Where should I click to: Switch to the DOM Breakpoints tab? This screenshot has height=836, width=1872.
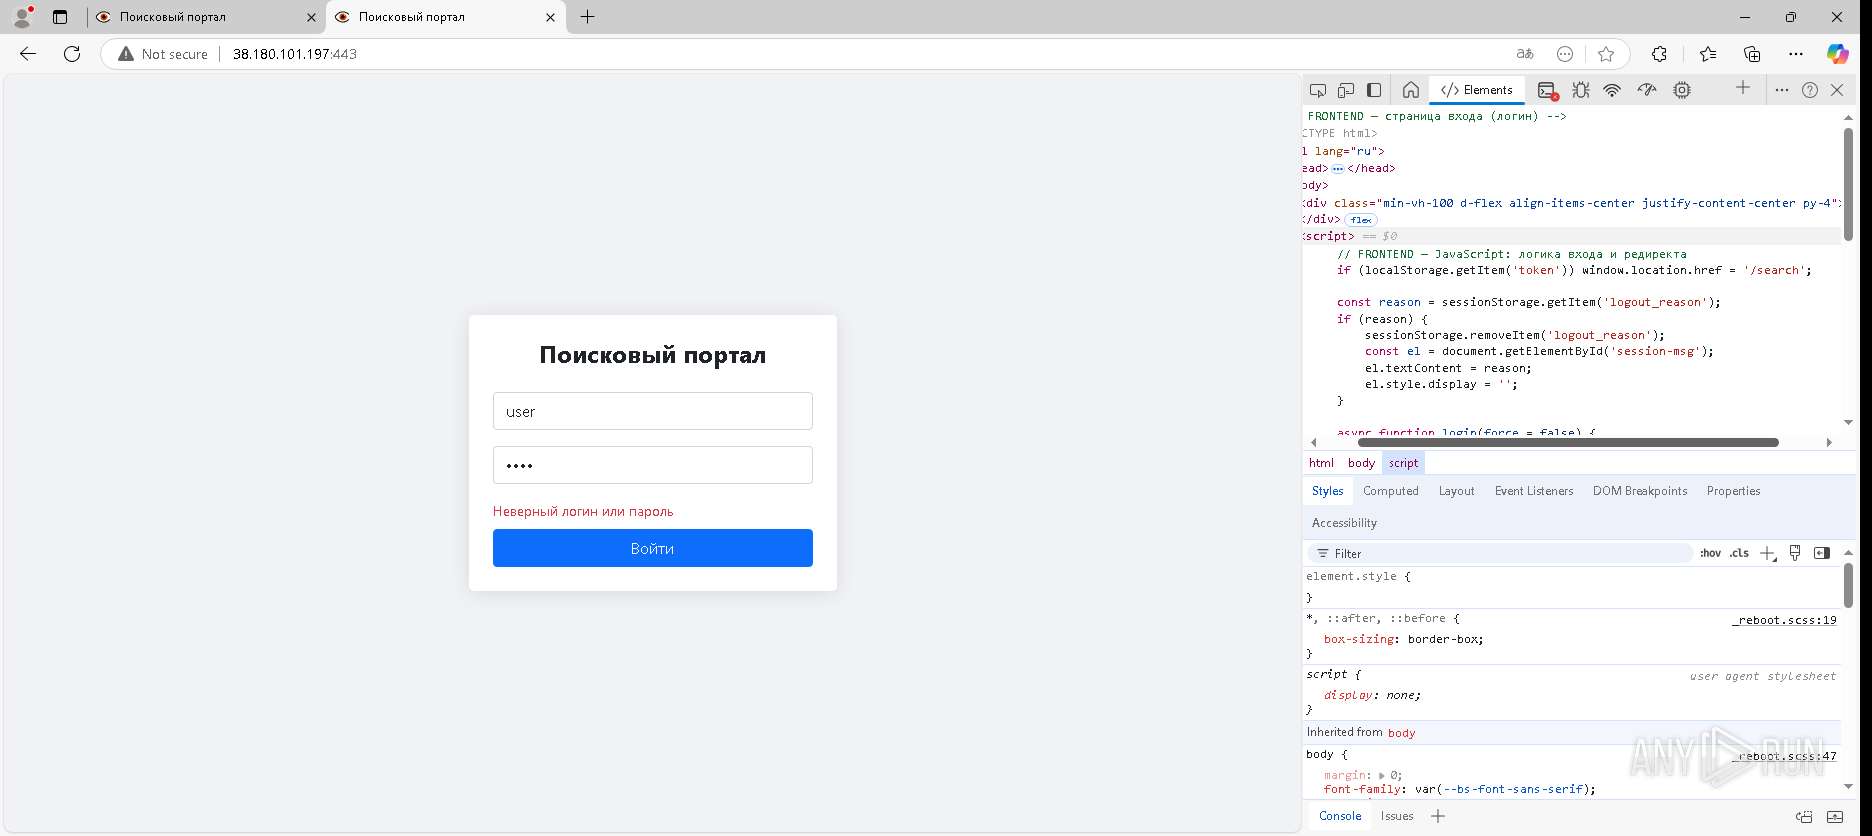(1639, 491)
